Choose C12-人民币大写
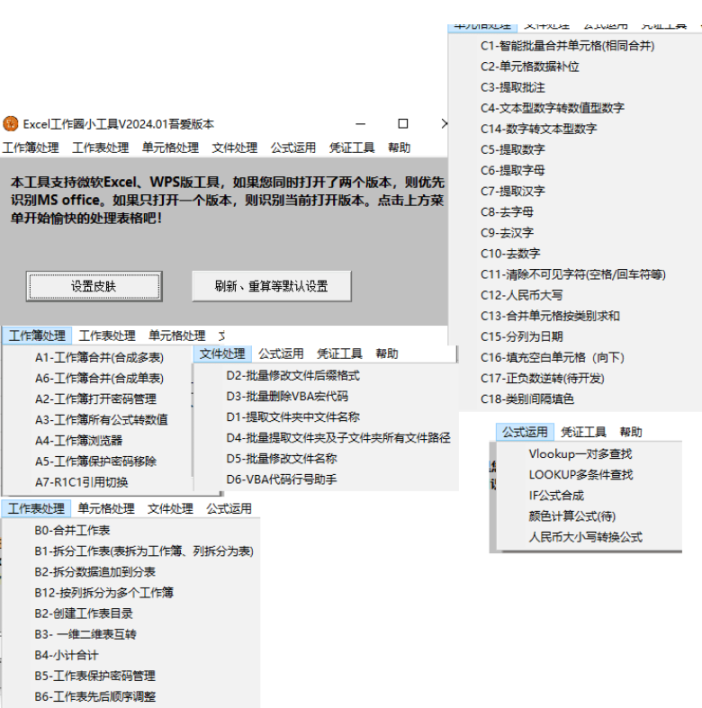 [521, 295]
